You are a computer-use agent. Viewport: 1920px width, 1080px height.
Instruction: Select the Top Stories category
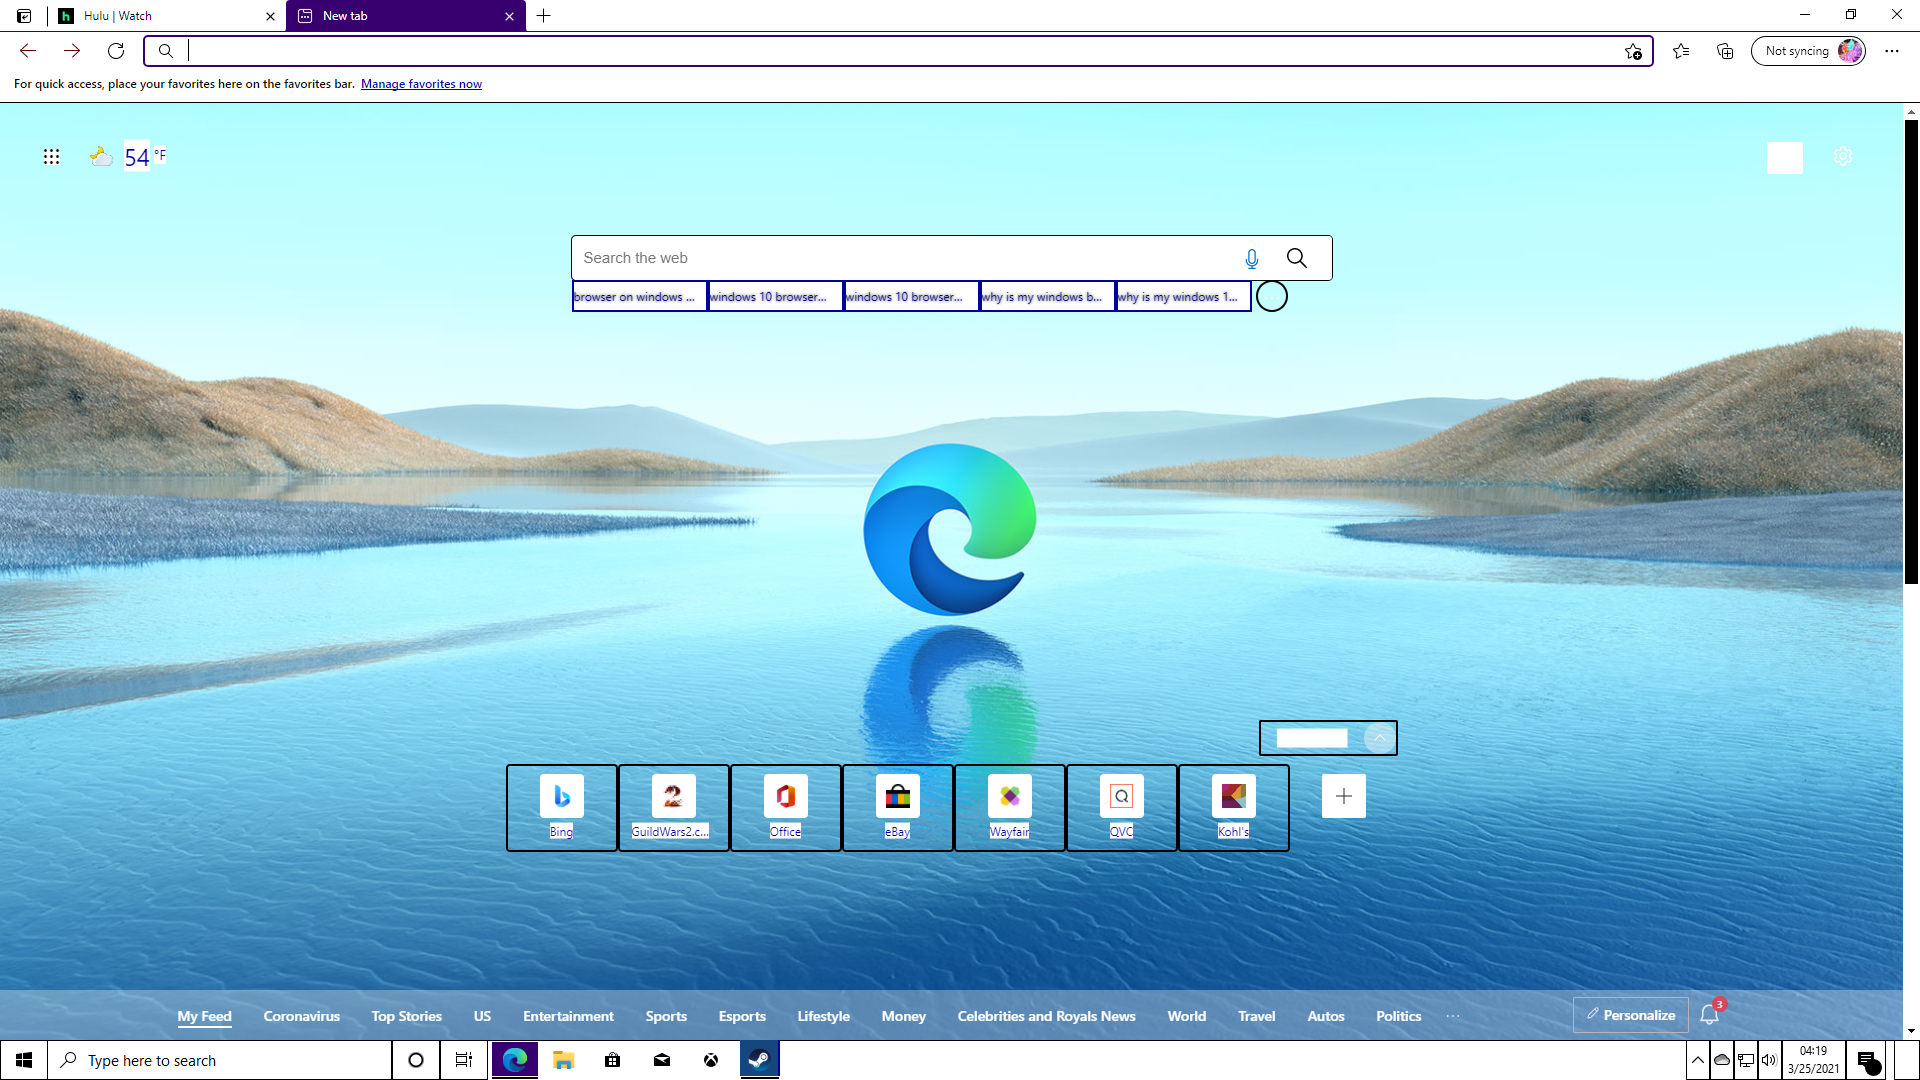coord(407,1016)
